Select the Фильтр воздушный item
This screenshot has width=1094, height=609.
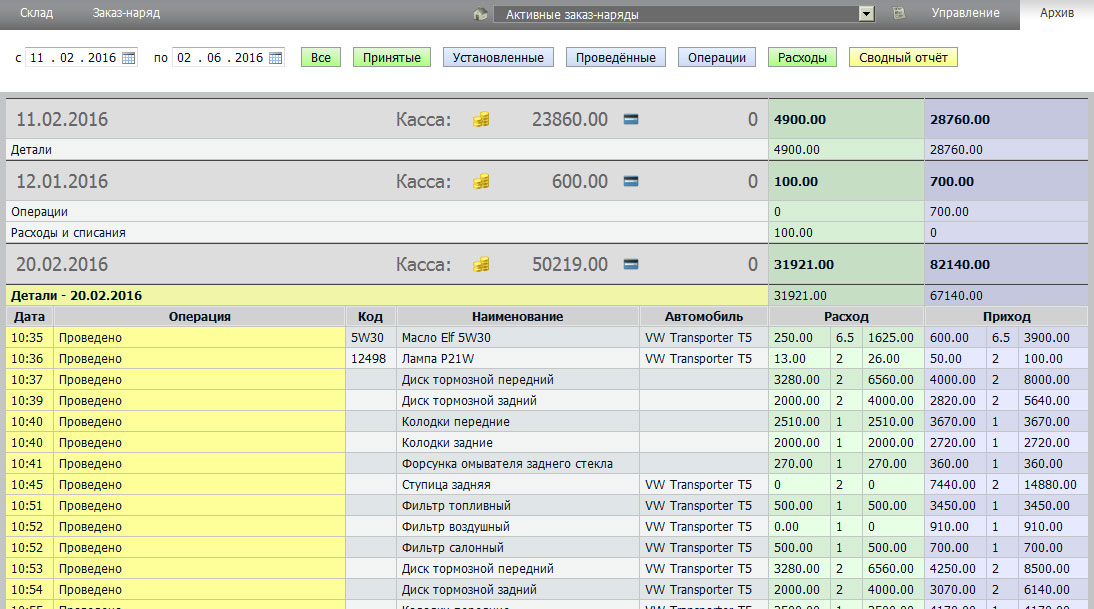tap(455, 526)
